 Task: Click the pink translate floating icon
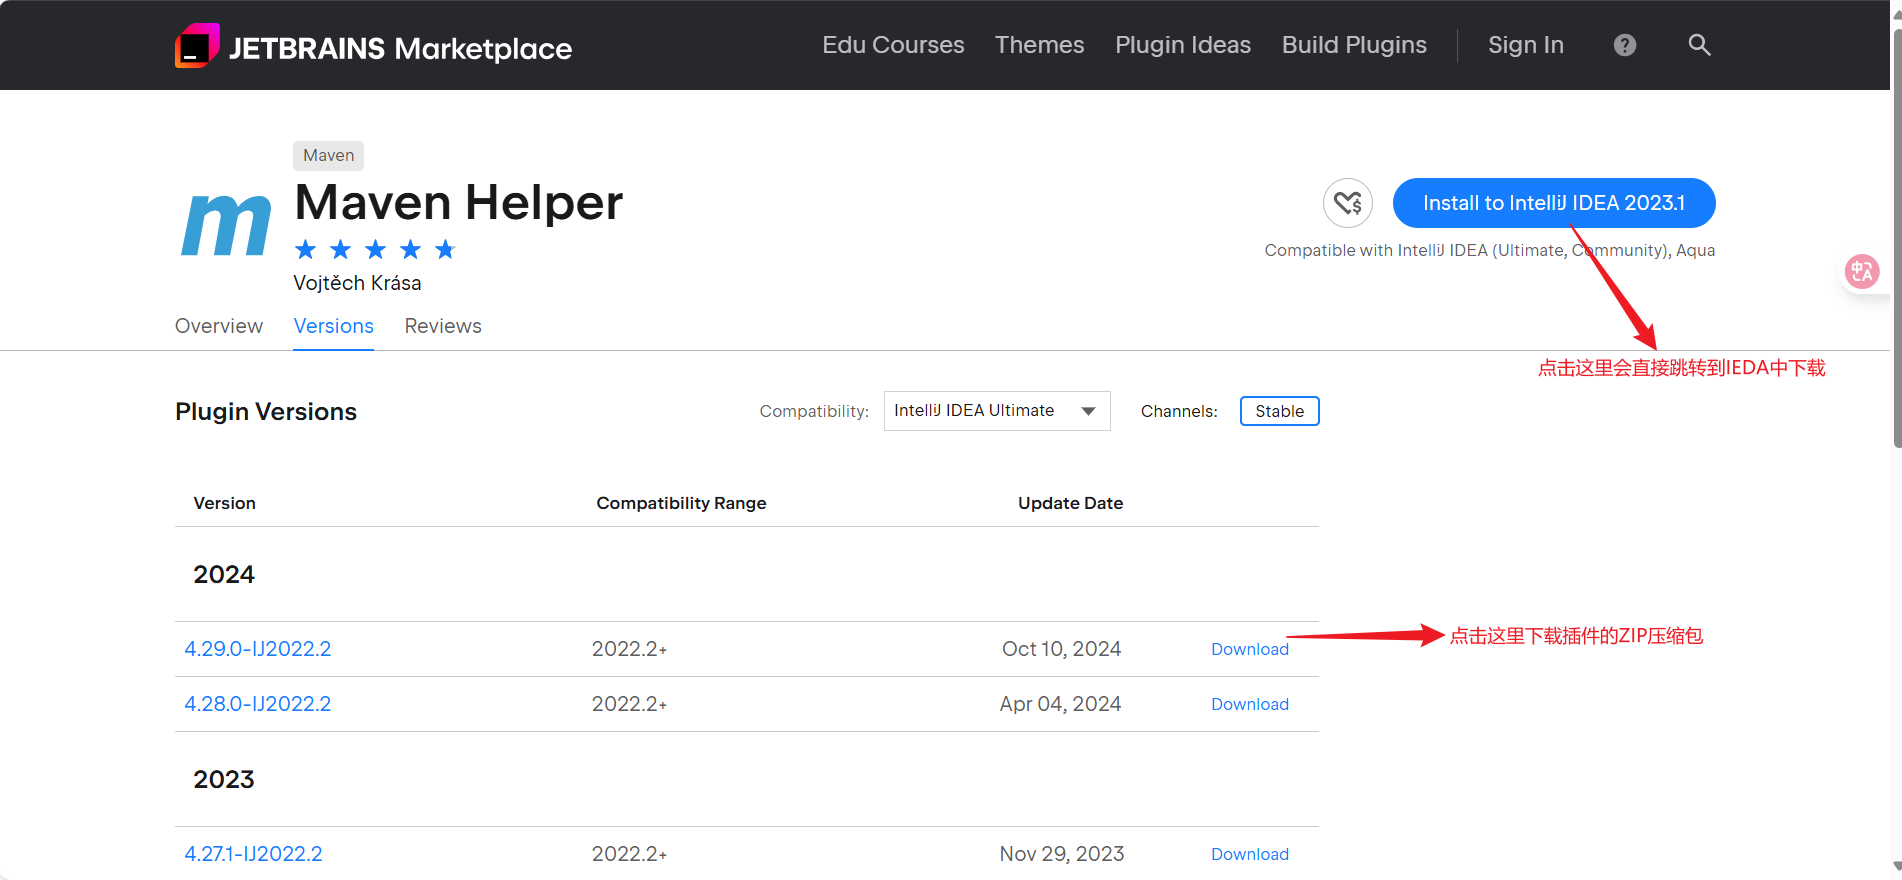click(1862, 271)
